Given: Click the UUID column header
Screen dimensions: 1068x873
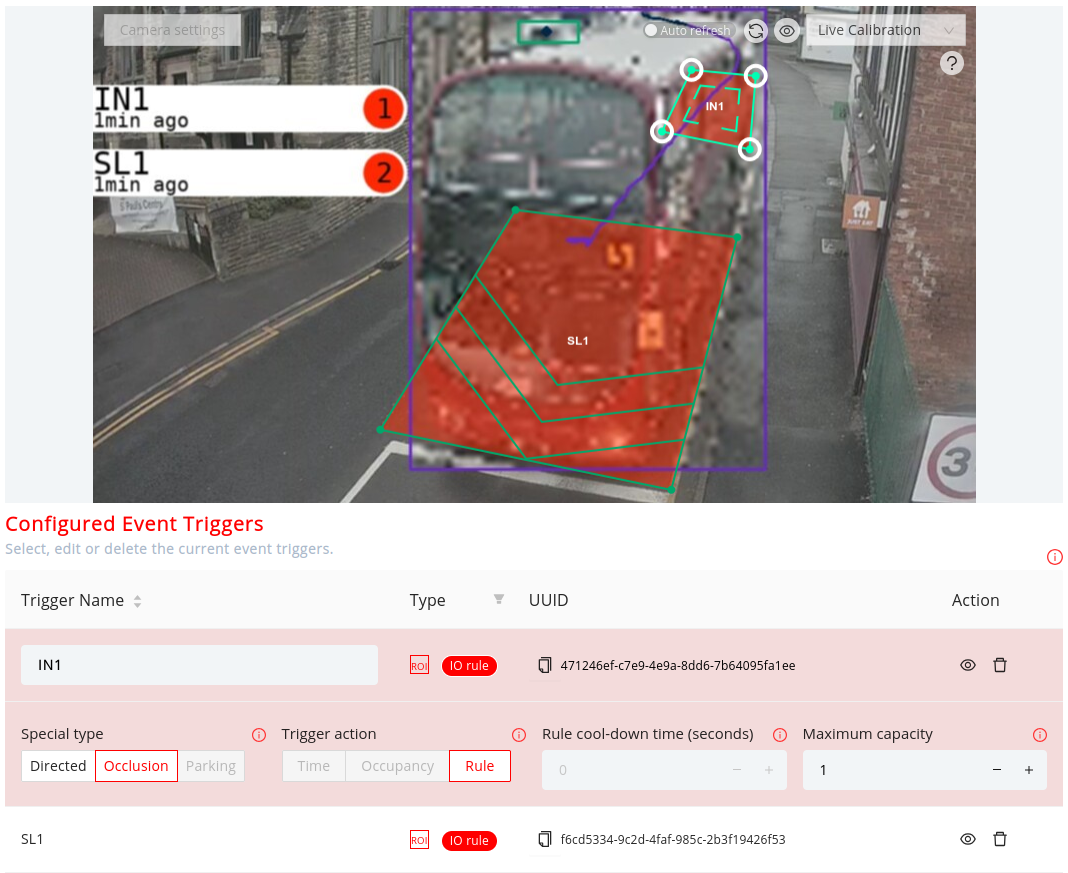Looking at the screenshot, I should (548, 600).
